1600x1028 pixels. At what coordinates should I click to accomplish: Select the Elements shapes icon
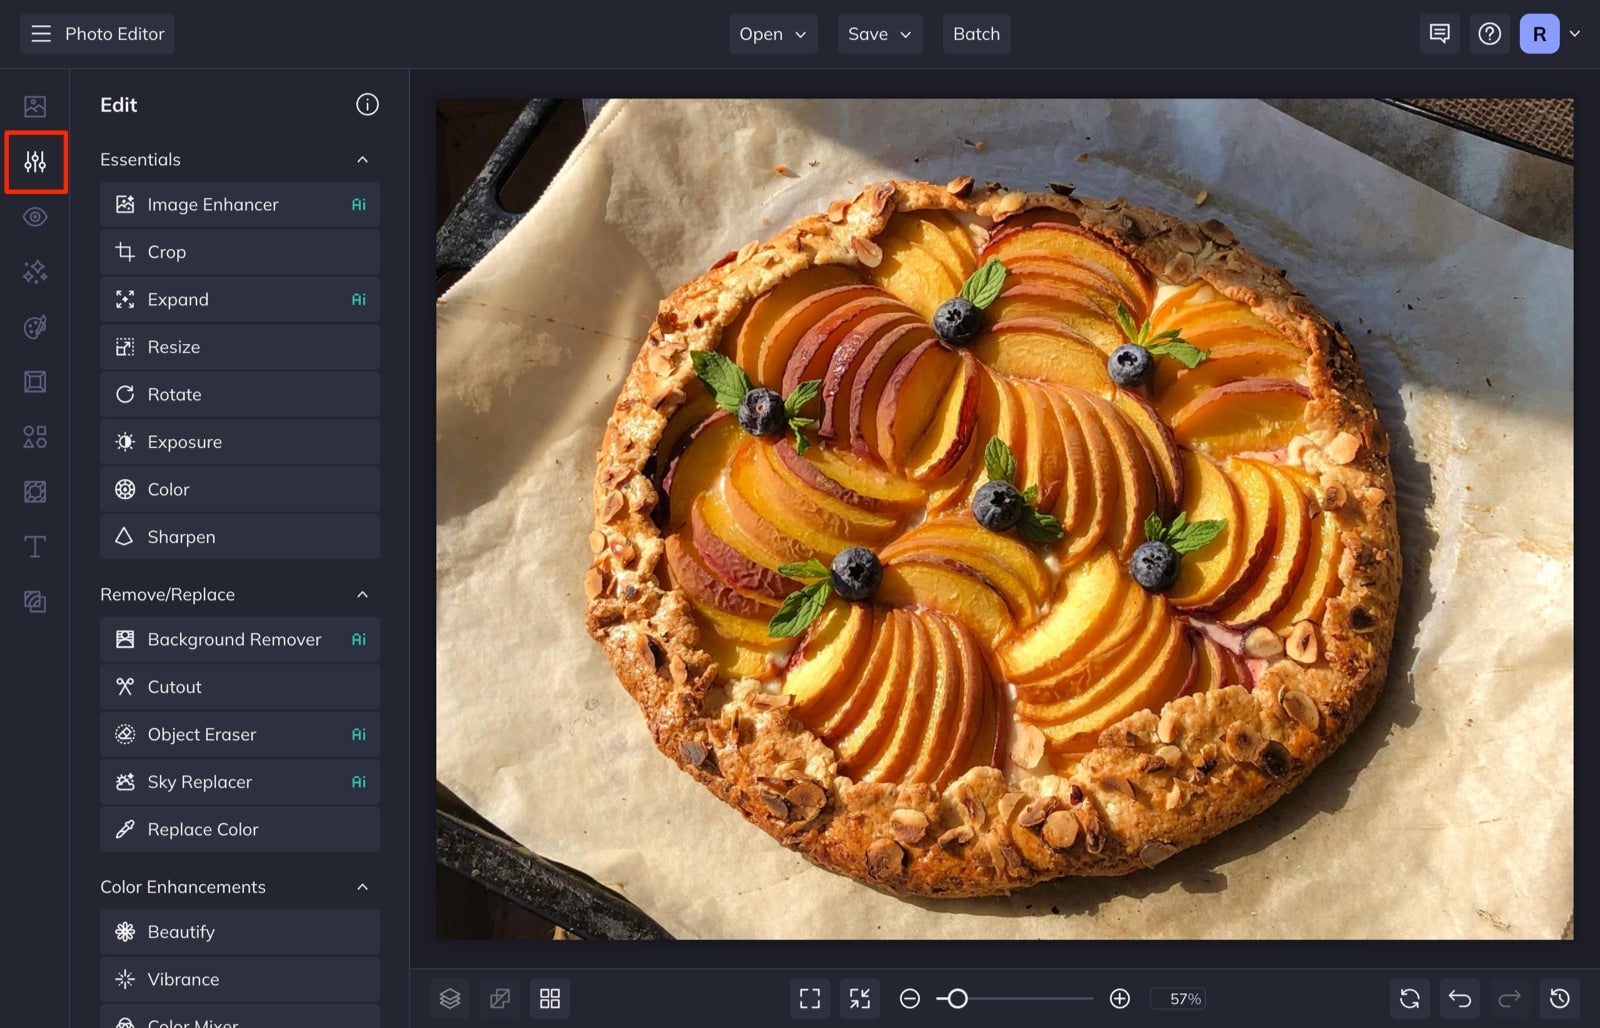(35, 436)
